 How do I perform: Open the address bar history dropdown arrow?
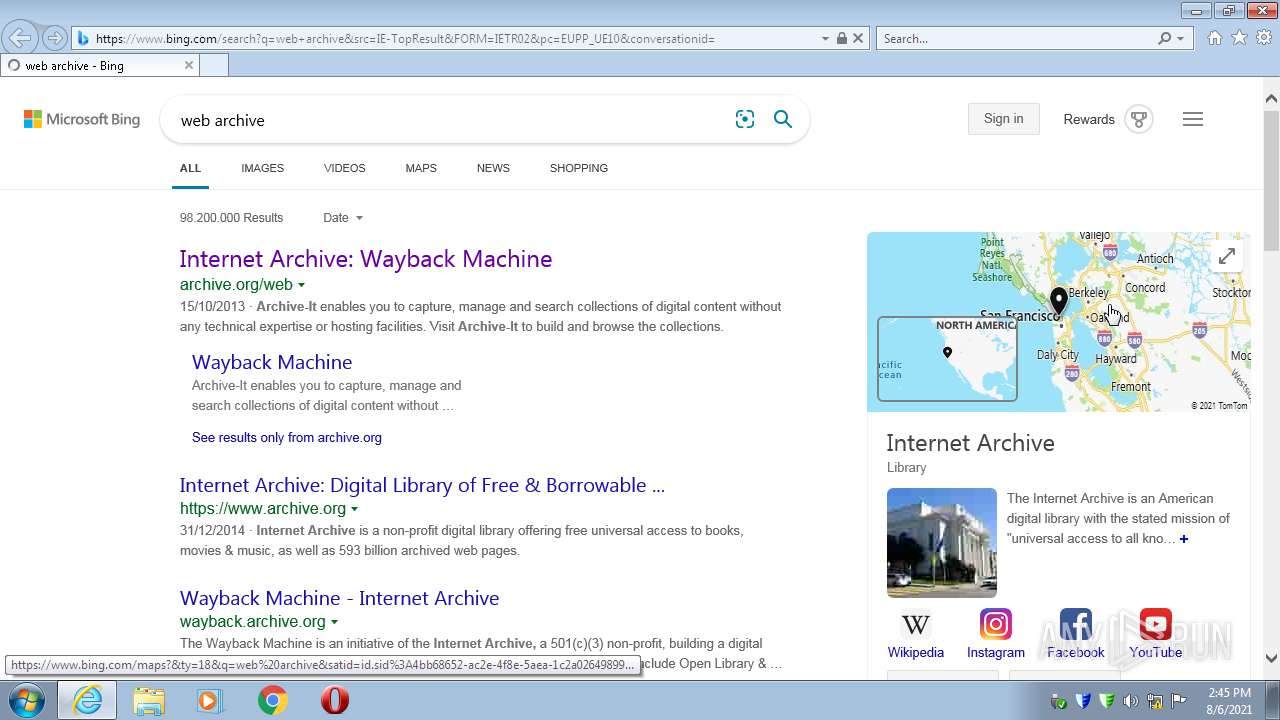pyautogui.click(x=825, y=38)
